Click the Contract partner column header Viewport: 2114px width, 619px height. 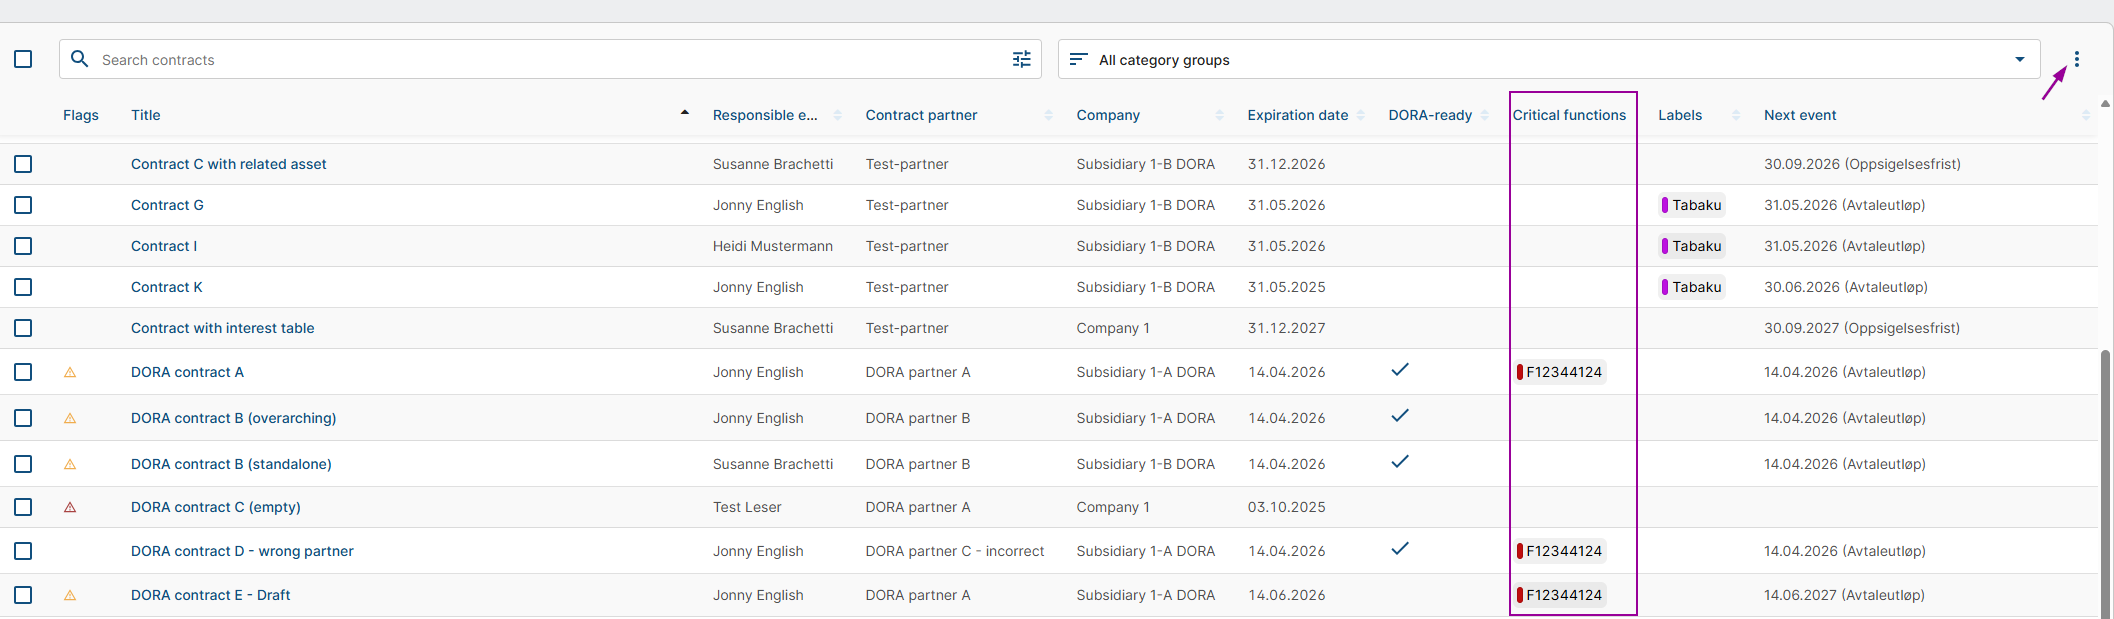click(921, 115)
